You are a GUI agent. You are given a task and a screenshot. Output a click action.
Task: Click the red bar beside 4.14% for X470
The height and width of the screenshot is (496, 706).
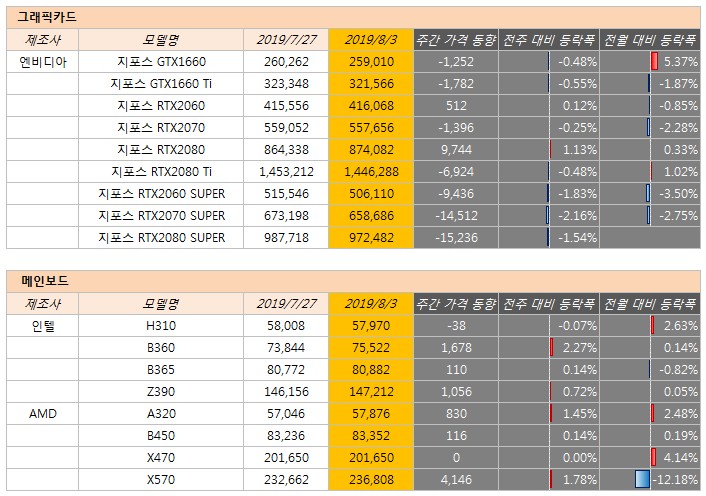click(653, 457)
